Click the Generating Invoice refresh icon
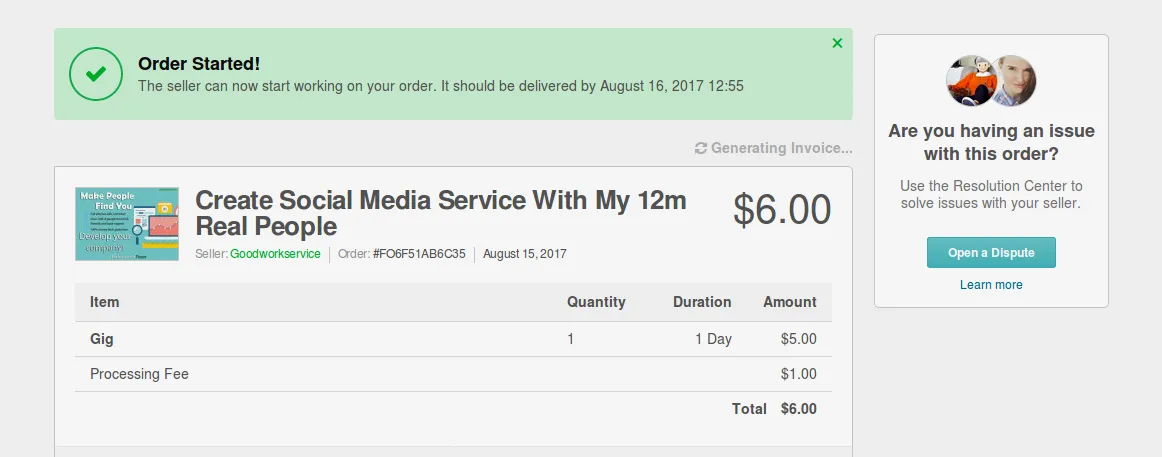This screenshot has width=1162, height=457. (x=700, y=148)
